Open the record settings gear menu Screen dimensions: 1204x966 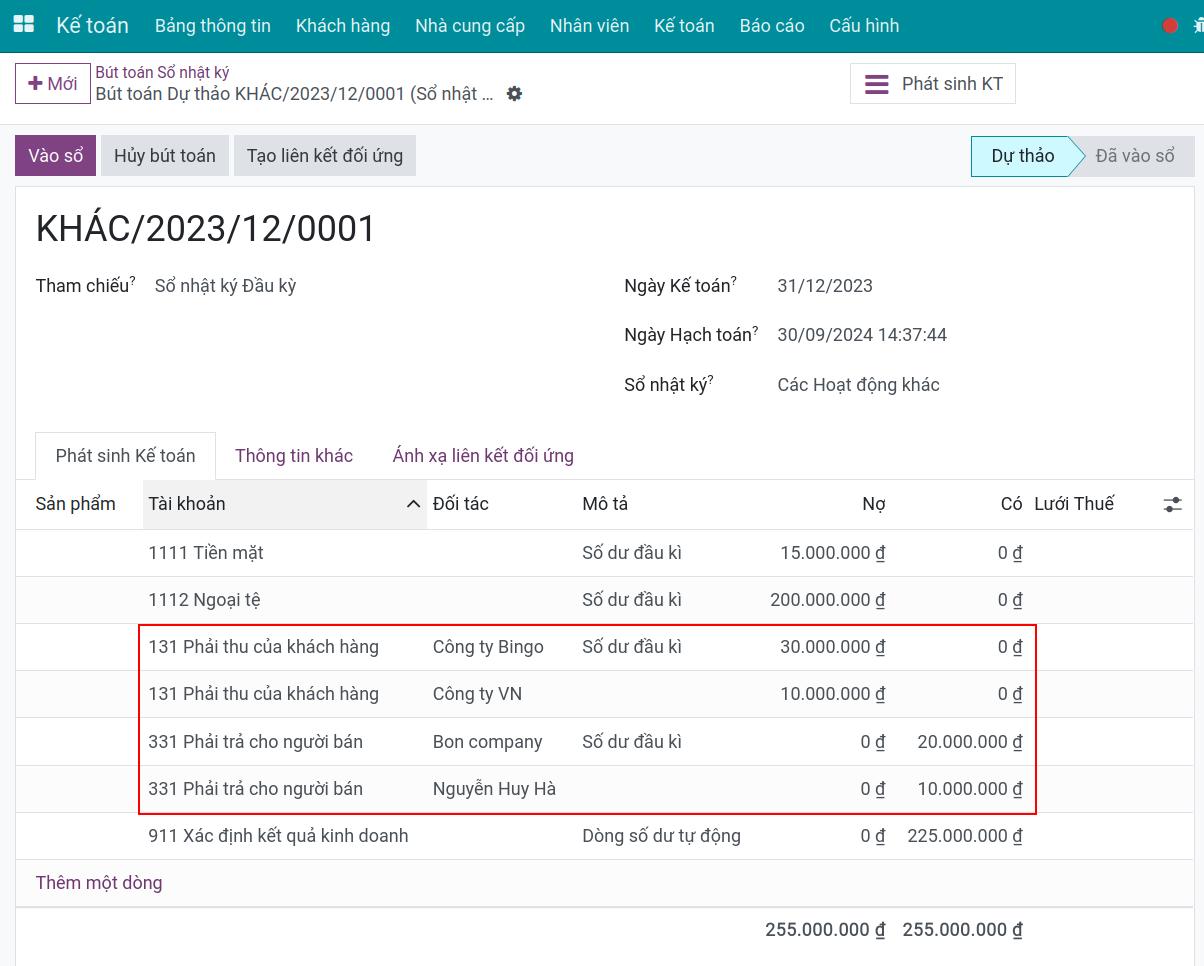(x=514, y=94)
